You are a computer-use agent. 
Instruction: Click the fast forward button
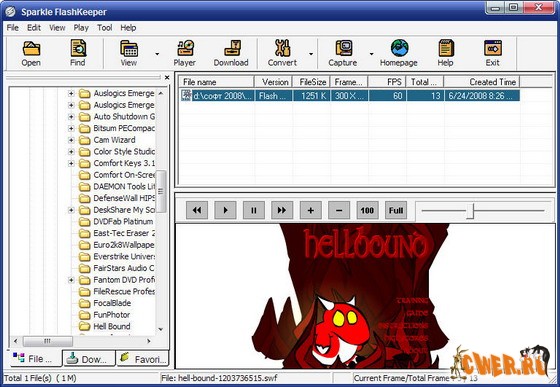pos(282,210)
